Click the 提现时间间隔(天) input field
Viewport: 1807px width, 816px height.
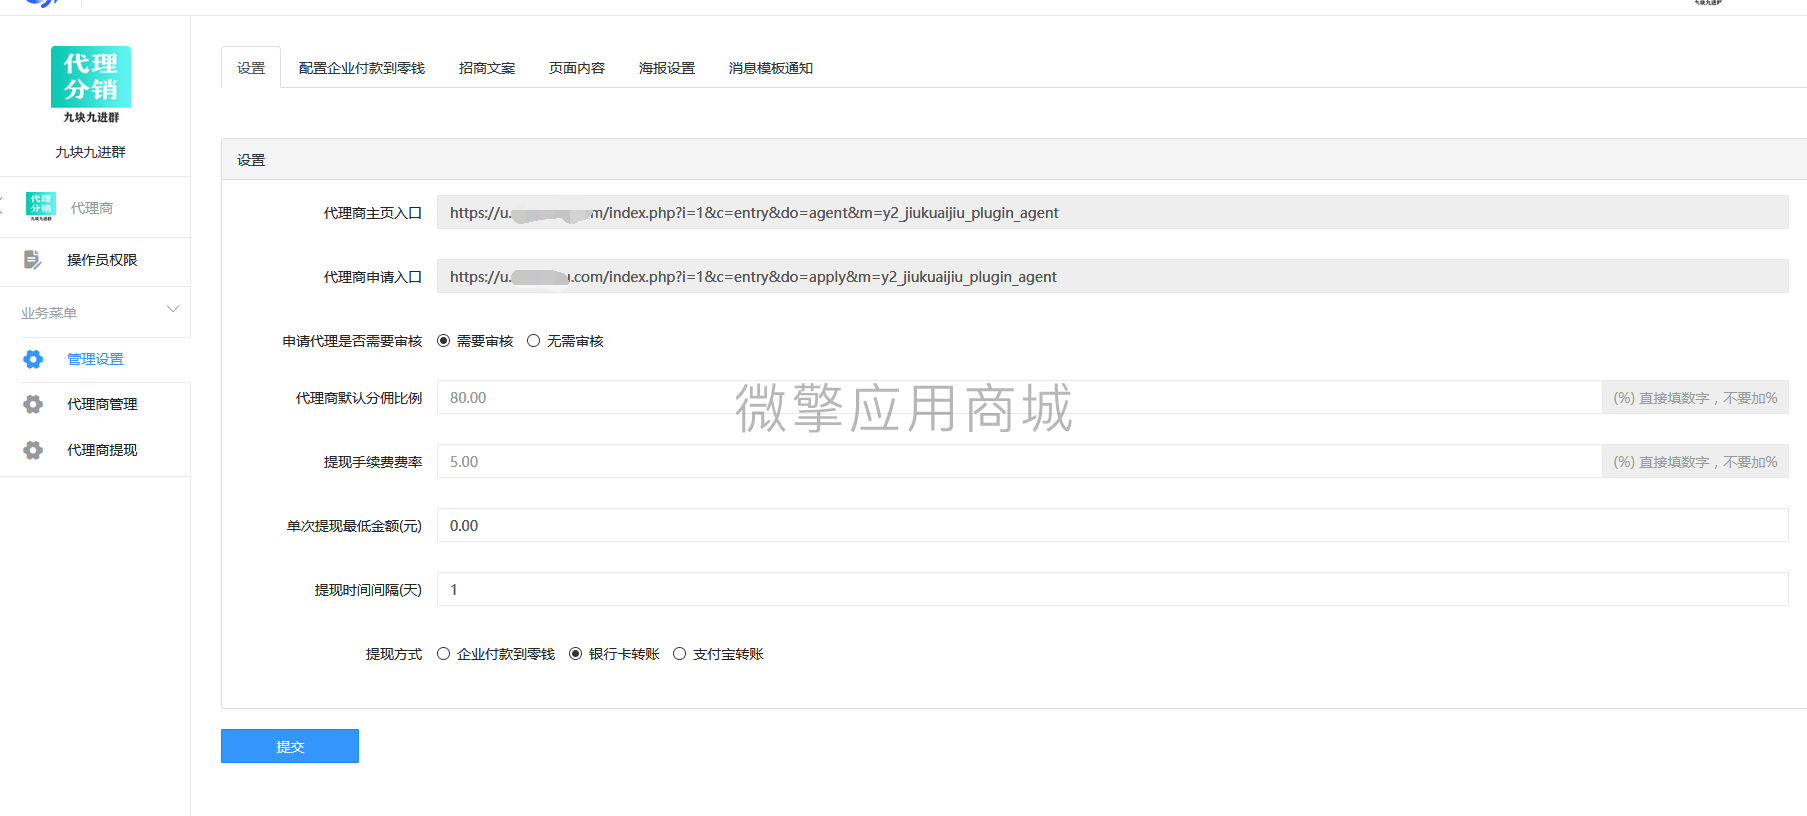tap(1112, 589)
